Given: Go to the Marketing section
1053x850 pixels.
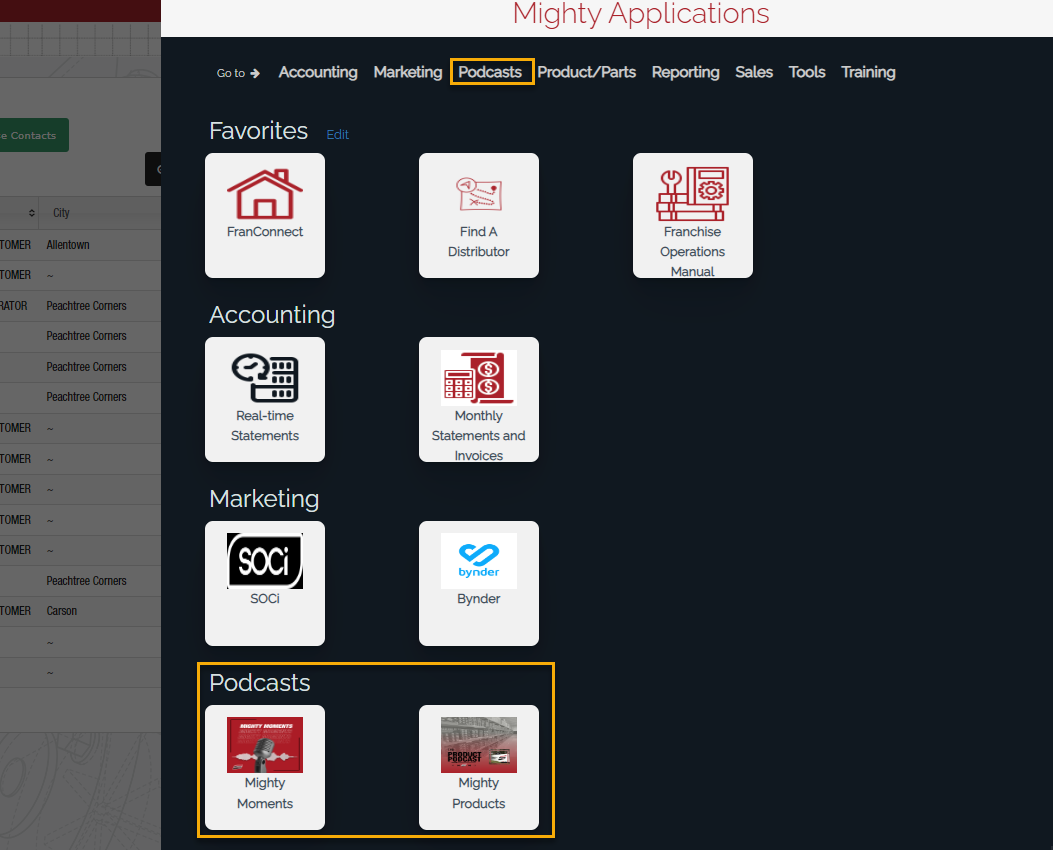Looking at the screenshot, I should (x=407, y=72).
